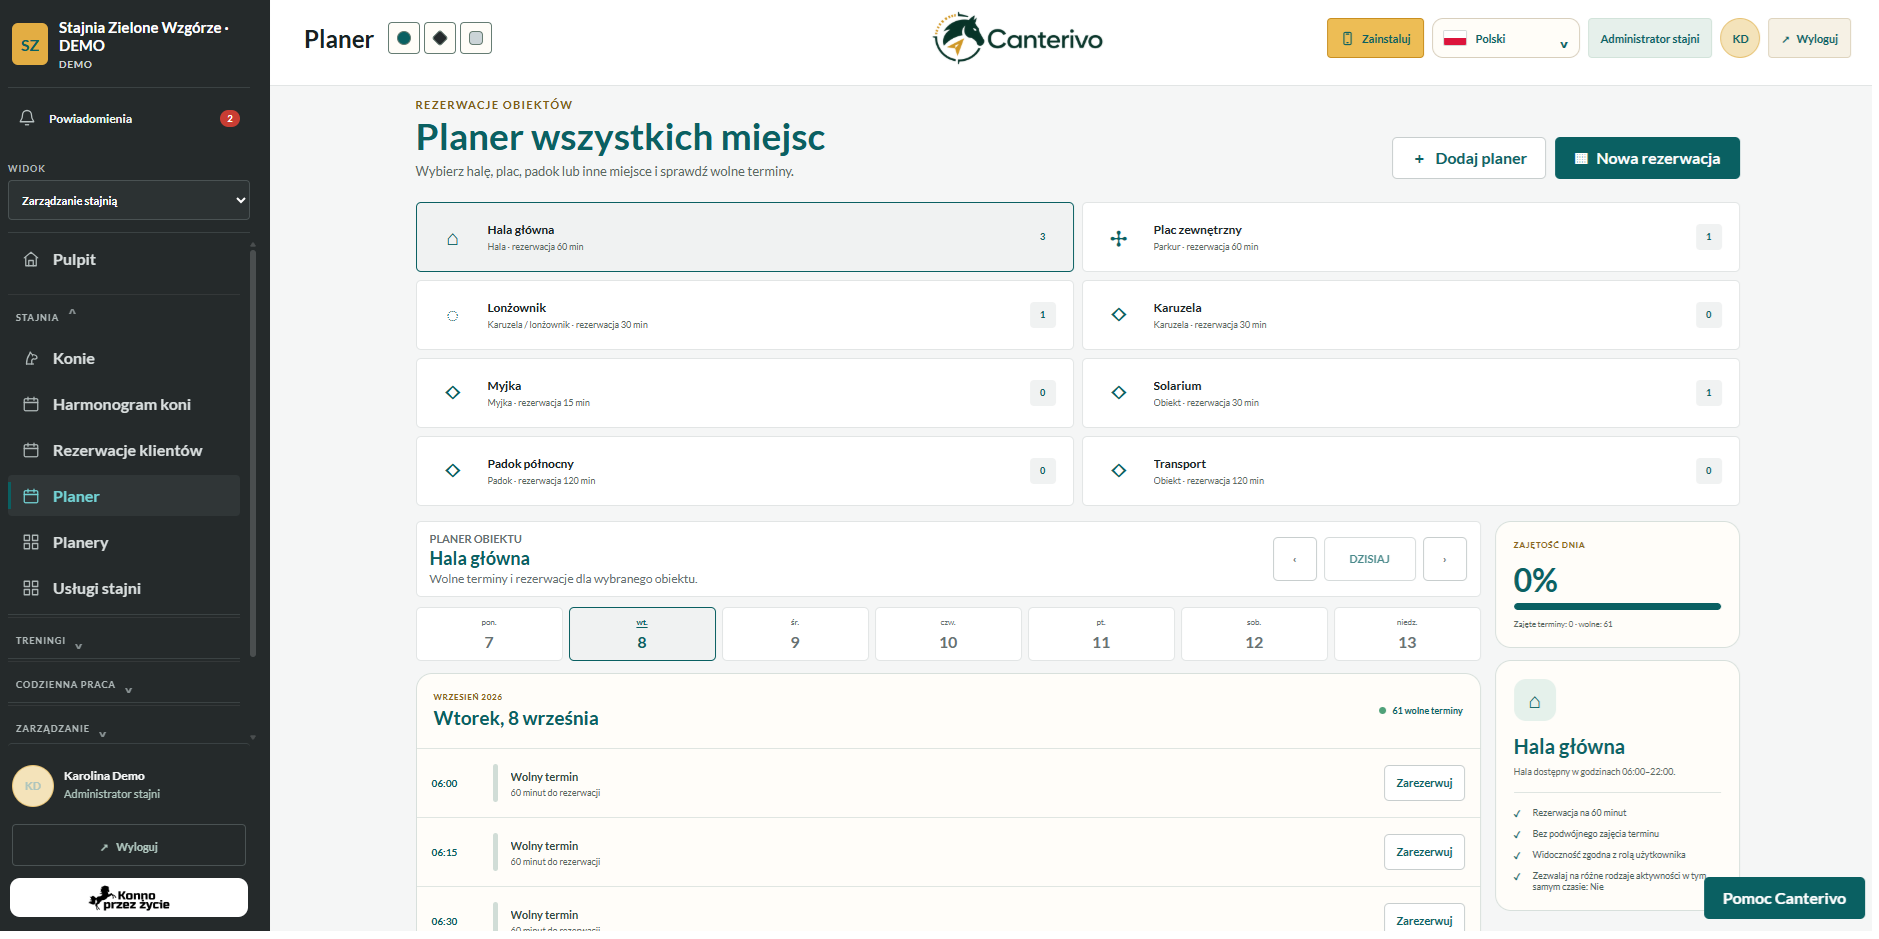Select the rounded square theme toggle

(476, 38)
